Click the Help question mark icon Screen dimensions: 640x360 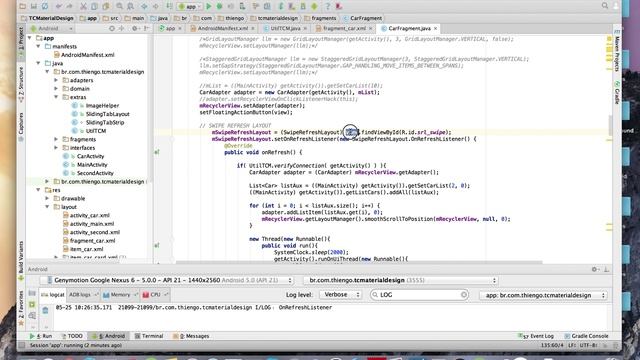327,6
